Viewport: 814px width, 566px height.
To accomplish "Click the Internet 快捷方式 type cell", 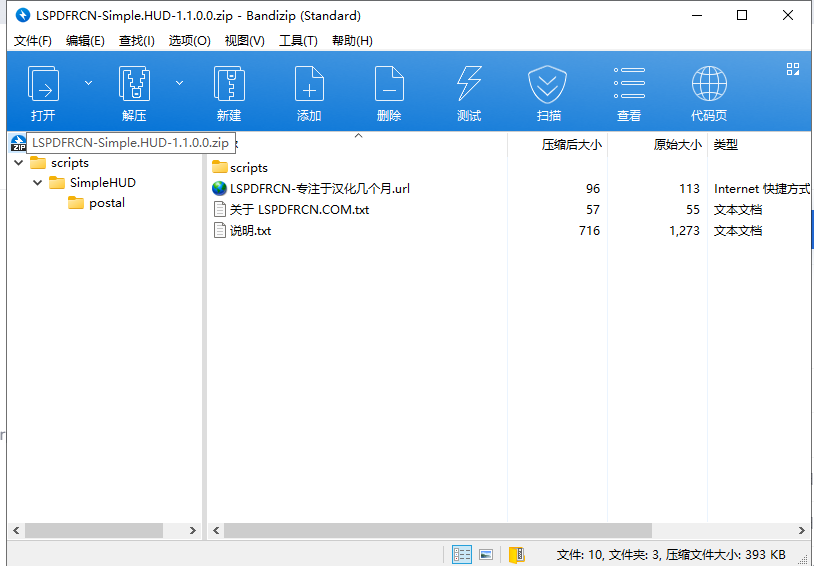I will (762, 188).
